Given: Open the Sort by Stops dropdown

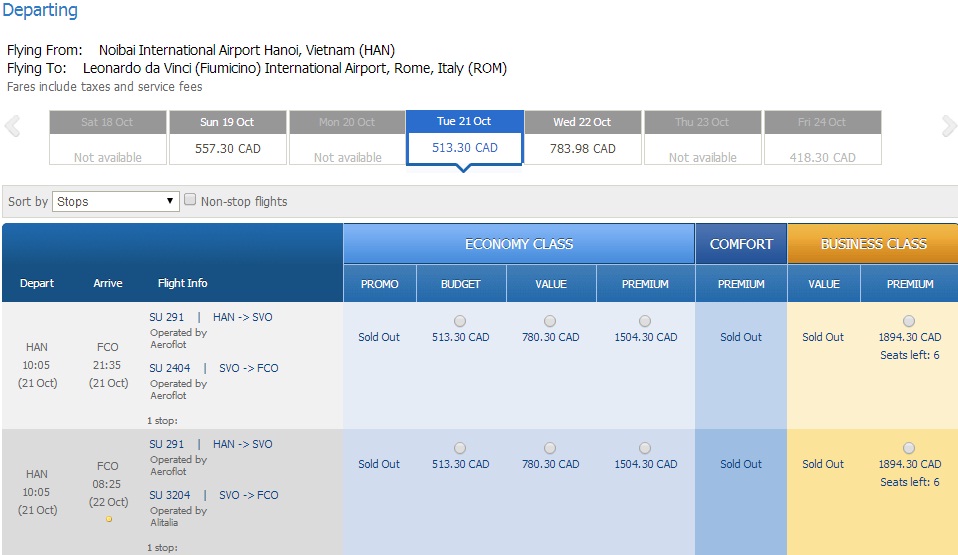Looking at the screenshot, I should tap(115, 201).
